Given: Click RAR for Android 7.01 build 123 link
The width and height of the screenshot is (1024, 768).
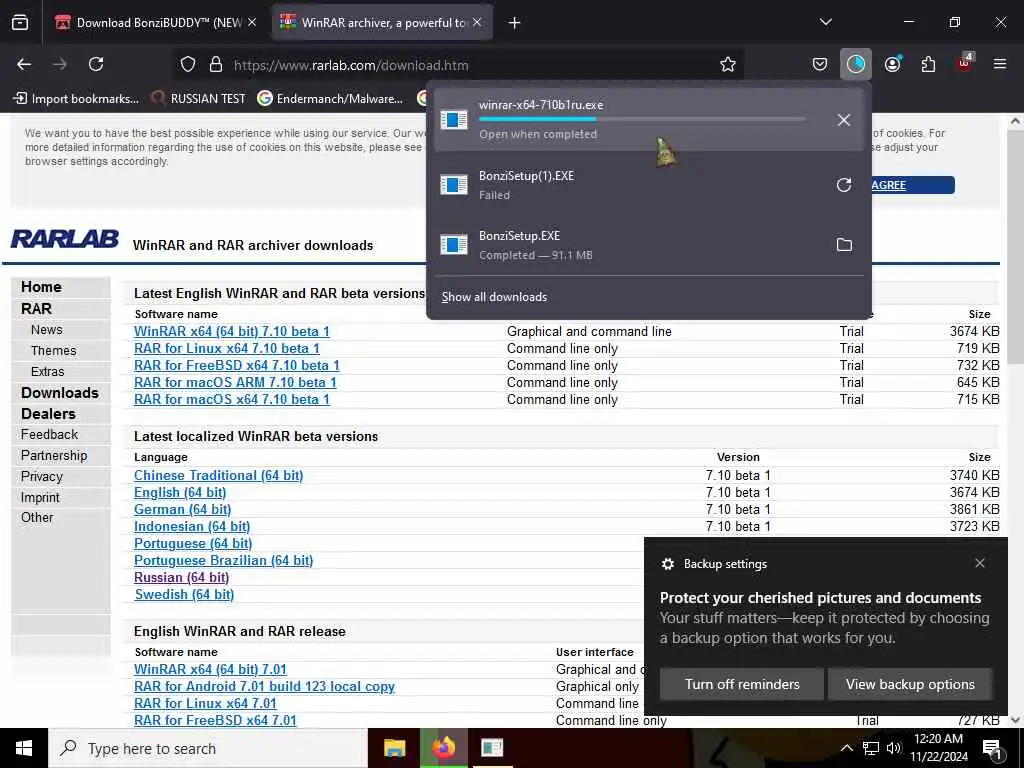Looking at the screenshot, I should click(x=264, y=686).
